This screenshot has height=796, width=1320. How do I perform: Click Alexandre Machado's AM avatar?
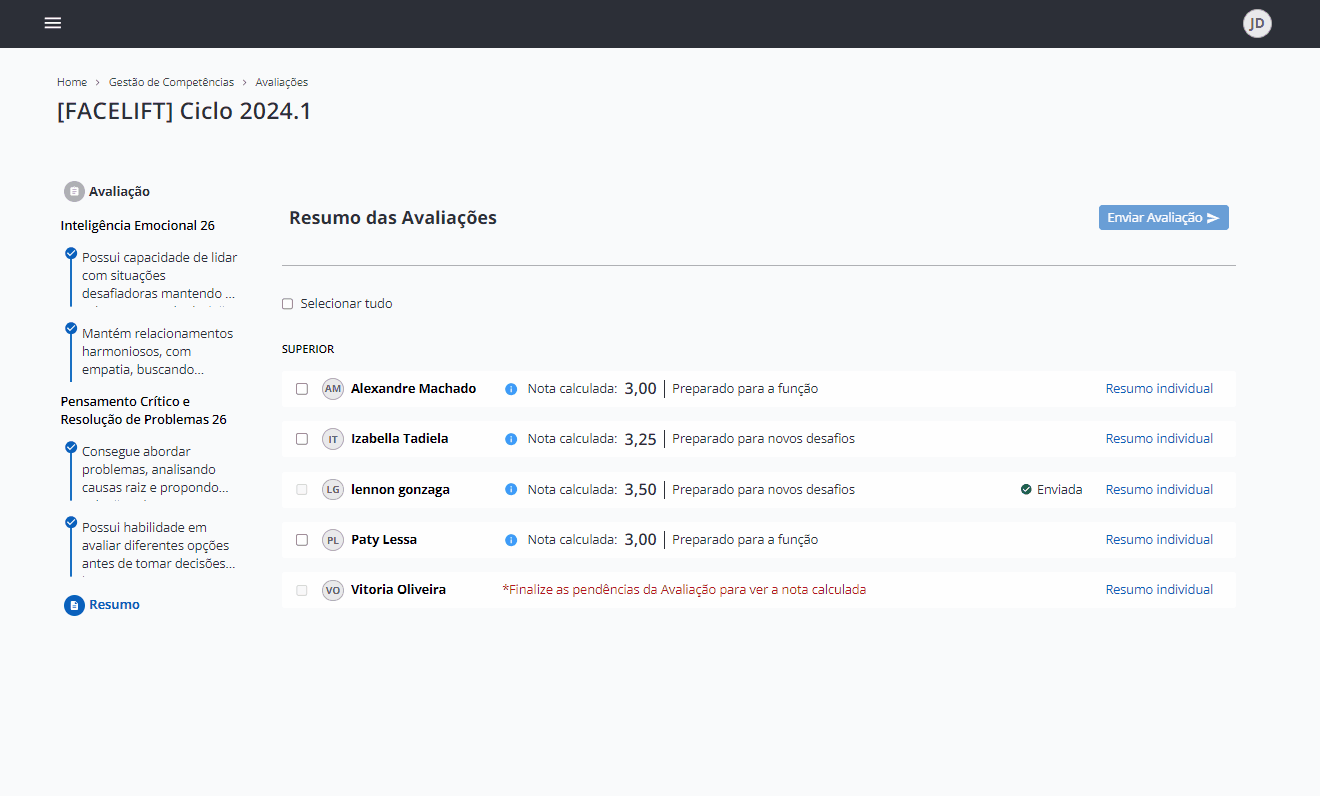(333, 389)
